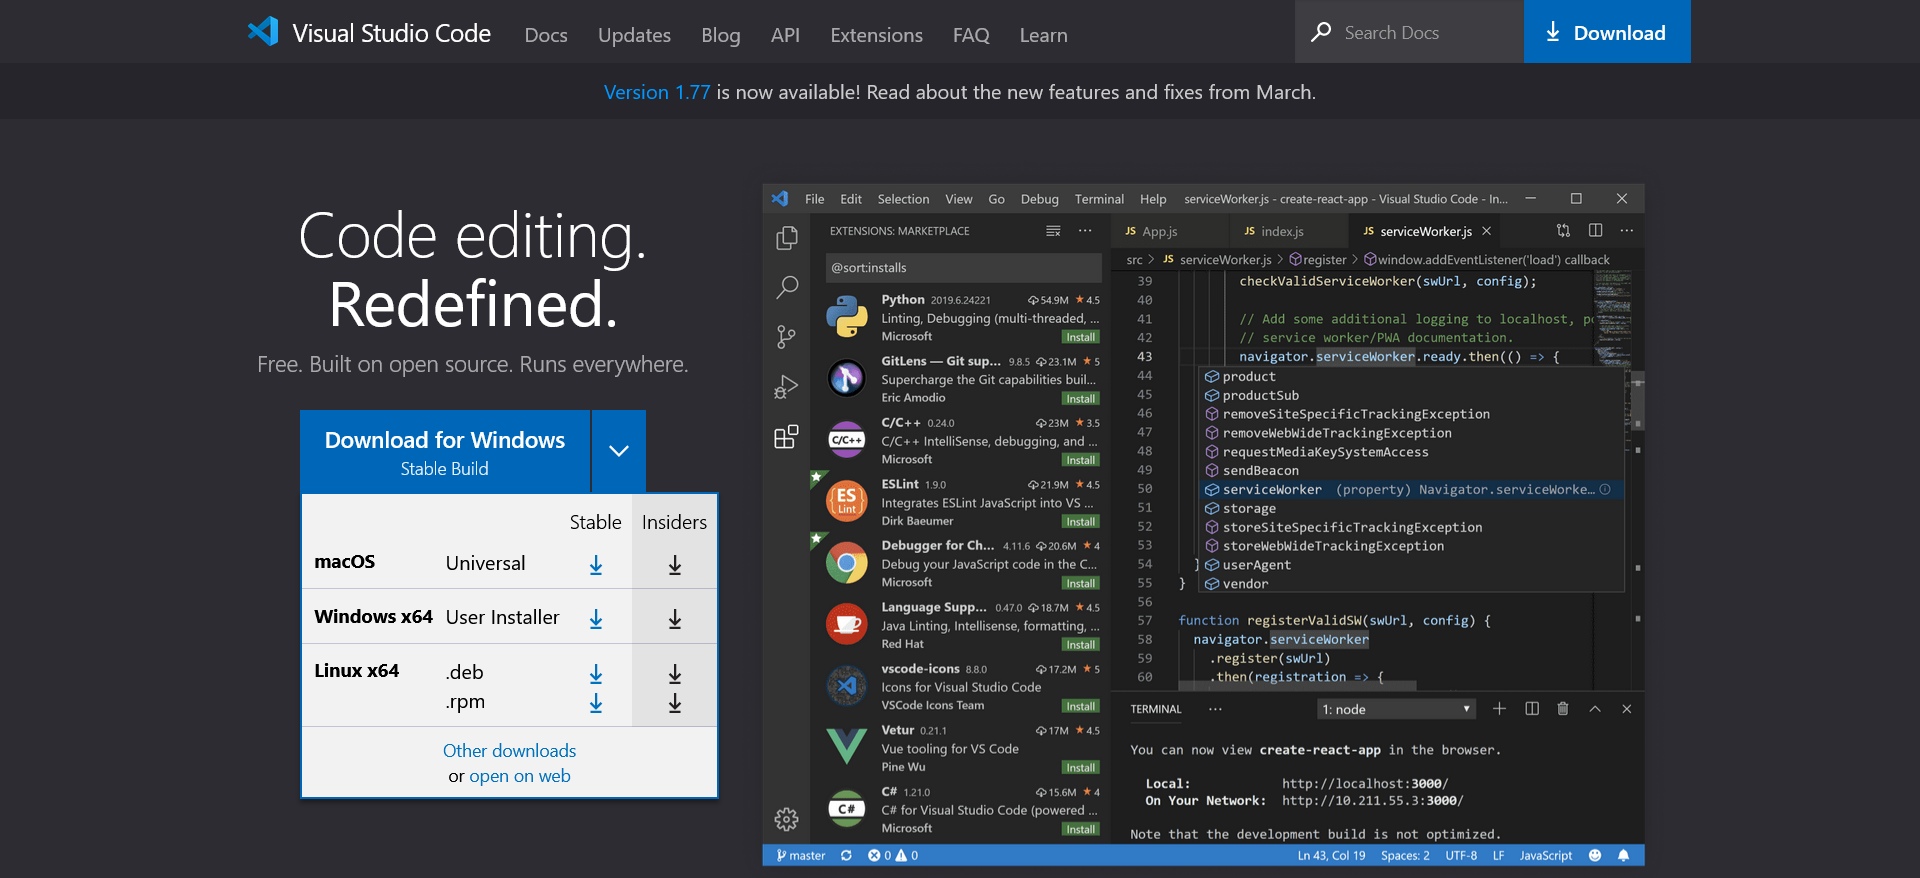Click feedback smiley in status bar
Screen dimensions: 1920x878
pos(1595,855)
